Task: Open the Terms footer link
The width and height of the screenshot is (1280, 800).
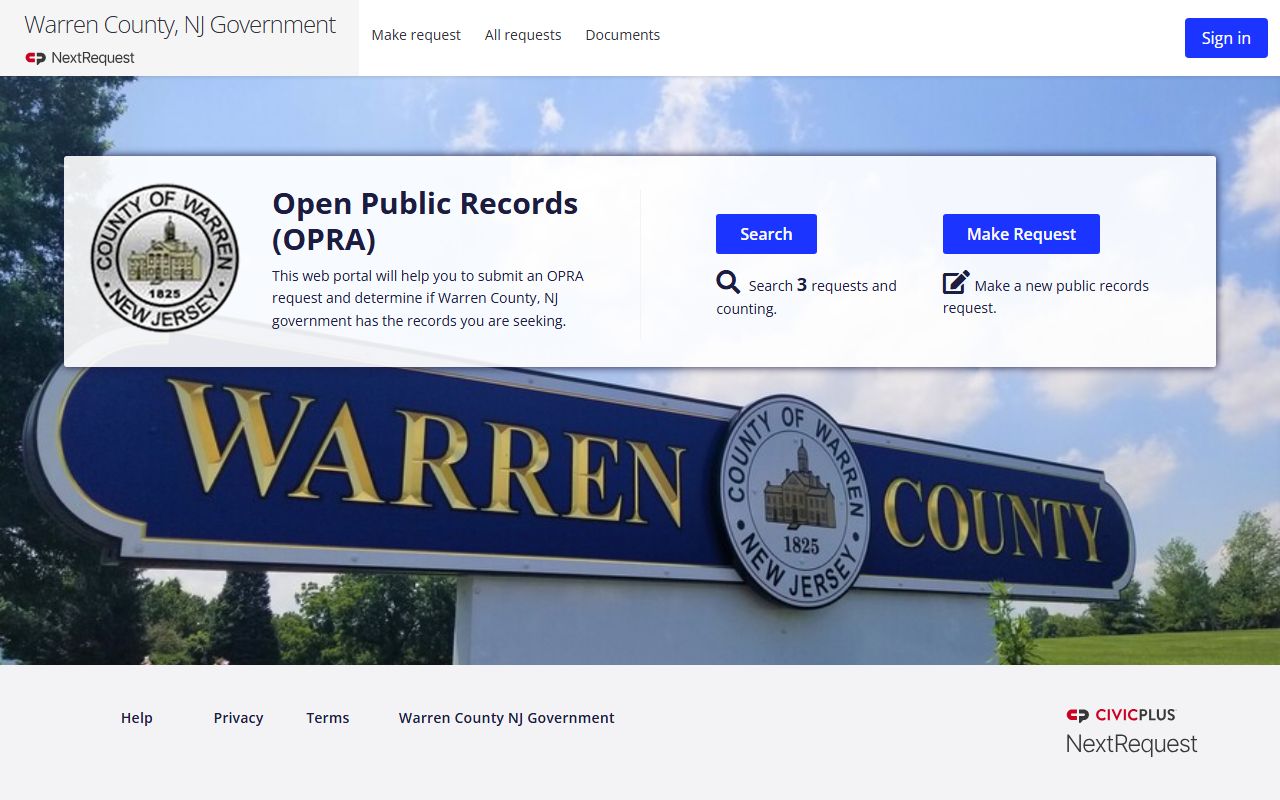Action: pos(328,718)
